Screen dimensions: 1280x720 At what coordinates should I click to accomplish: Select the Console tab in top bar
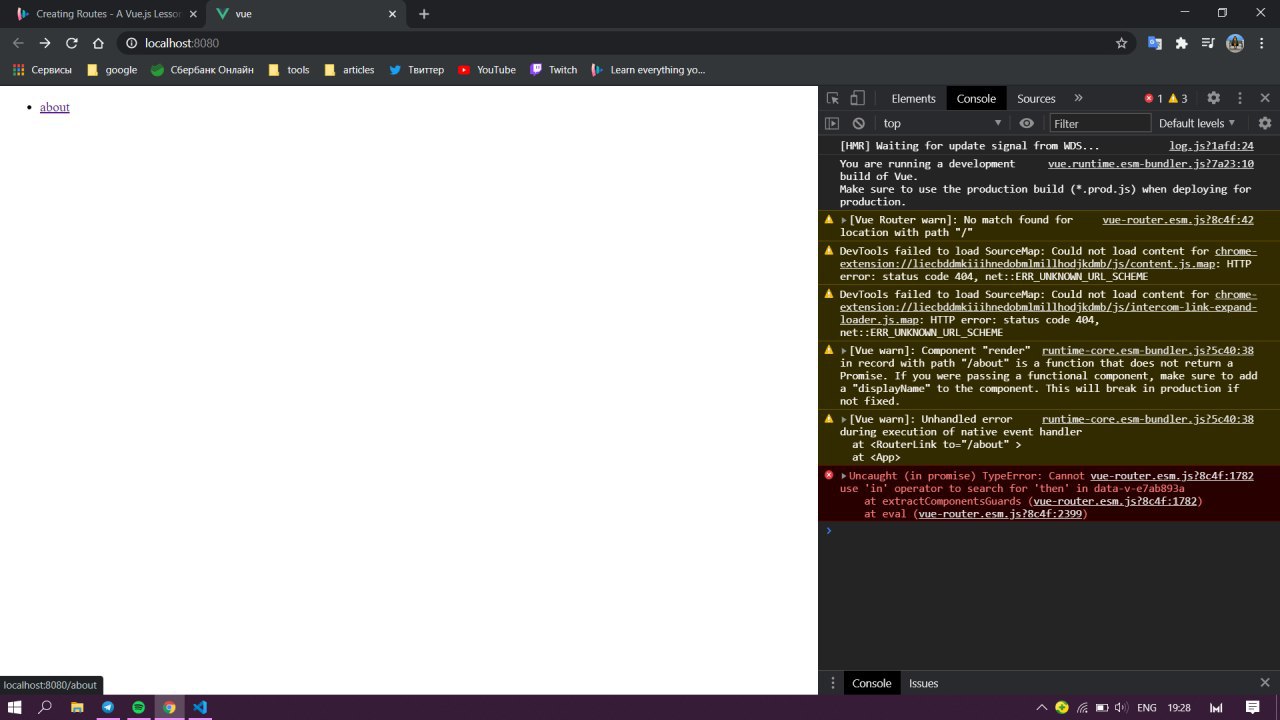[976, 98]
